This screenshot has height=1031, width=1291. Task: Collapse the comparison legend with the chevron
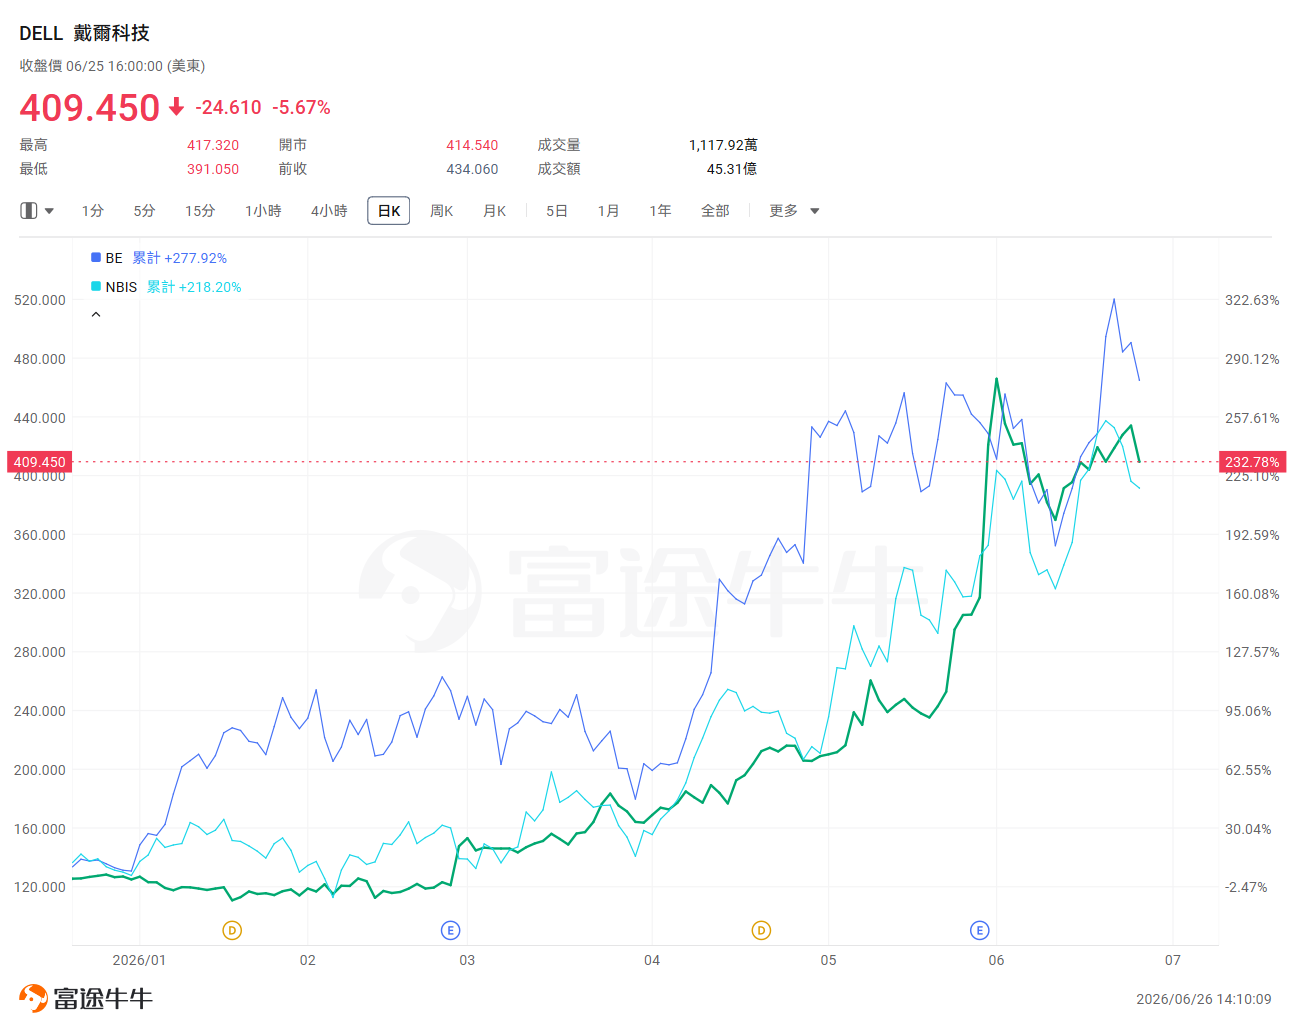pos(96,315)
